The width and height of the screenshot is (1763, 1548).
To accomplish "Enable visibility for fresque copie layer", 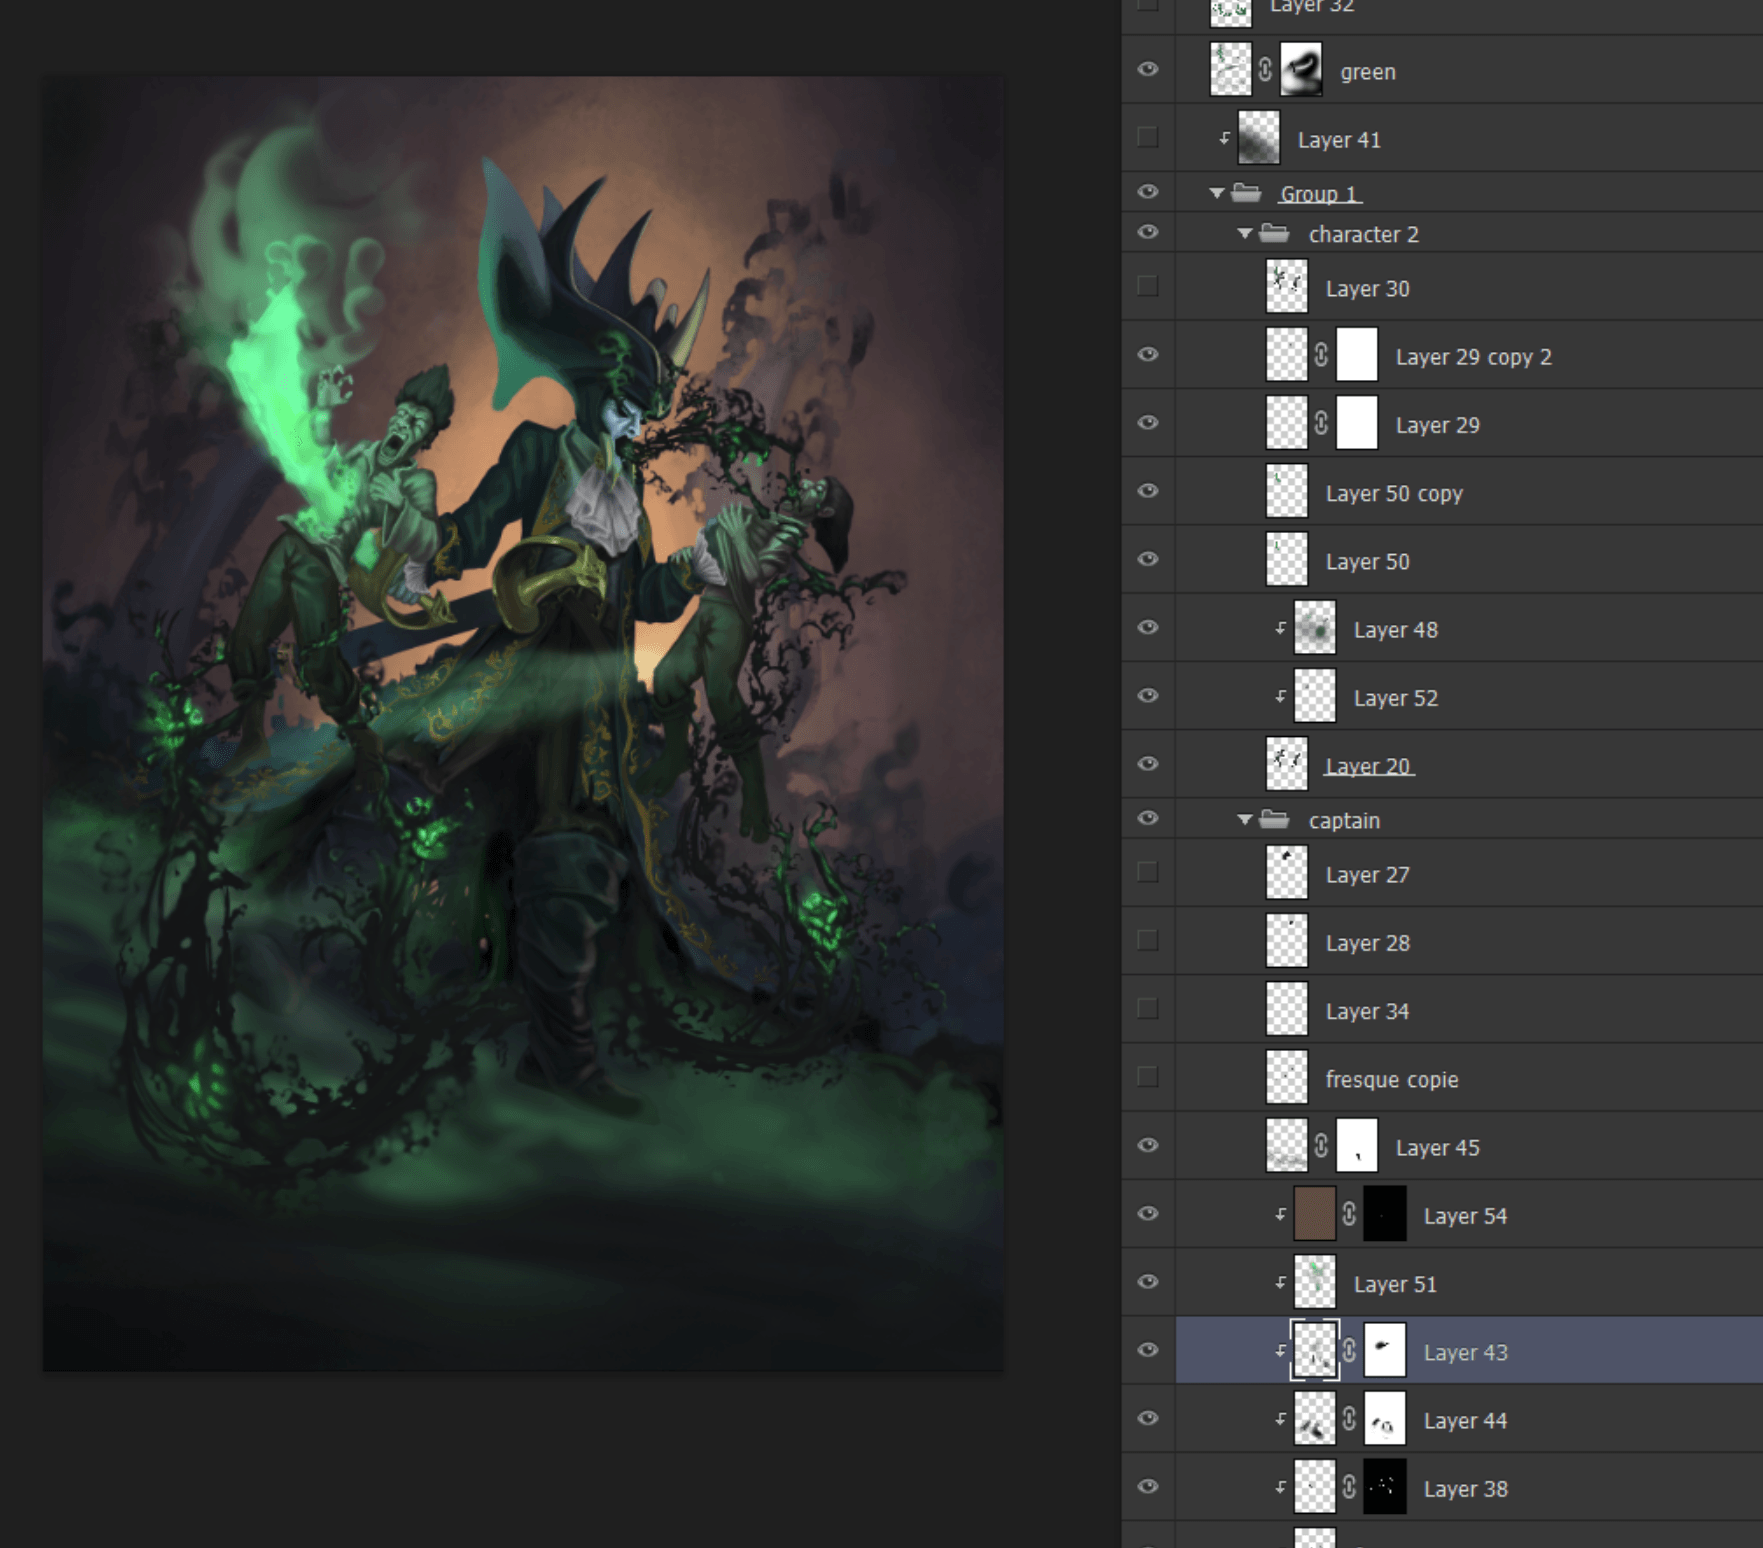I will (1148, 1077).
